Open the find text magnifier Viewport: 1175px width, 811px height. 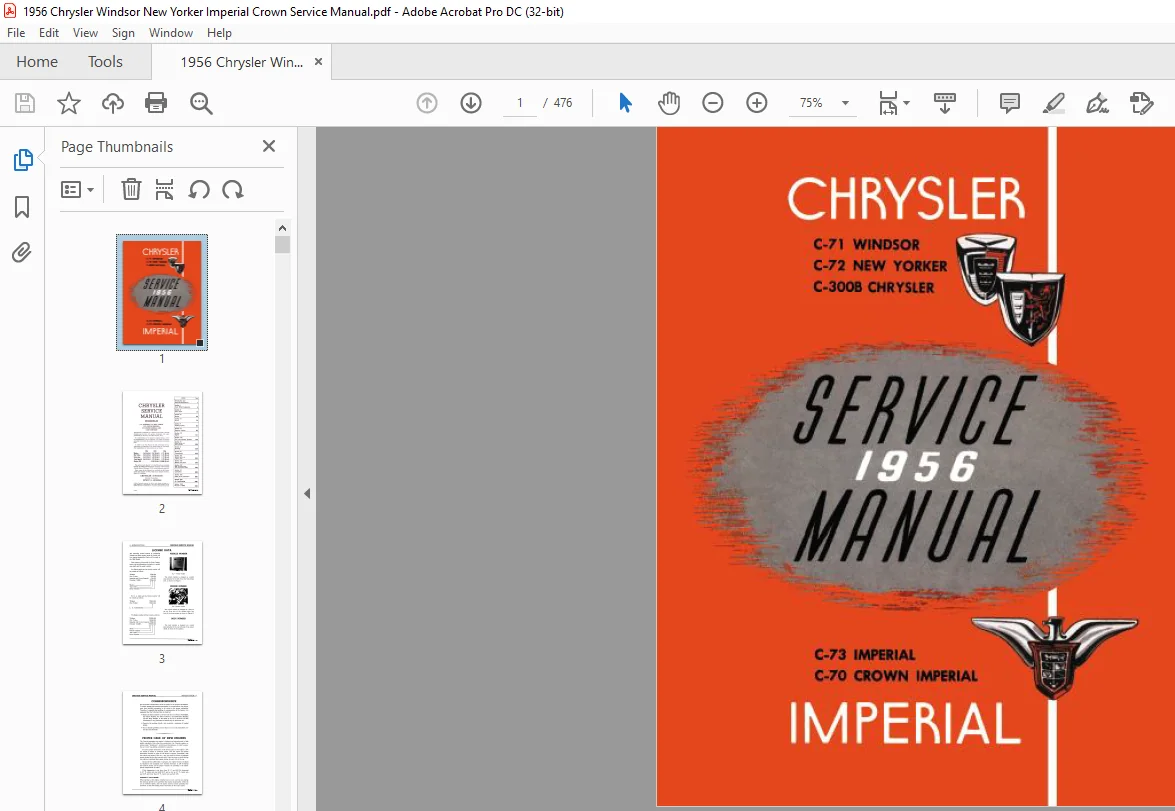[201, 103]
